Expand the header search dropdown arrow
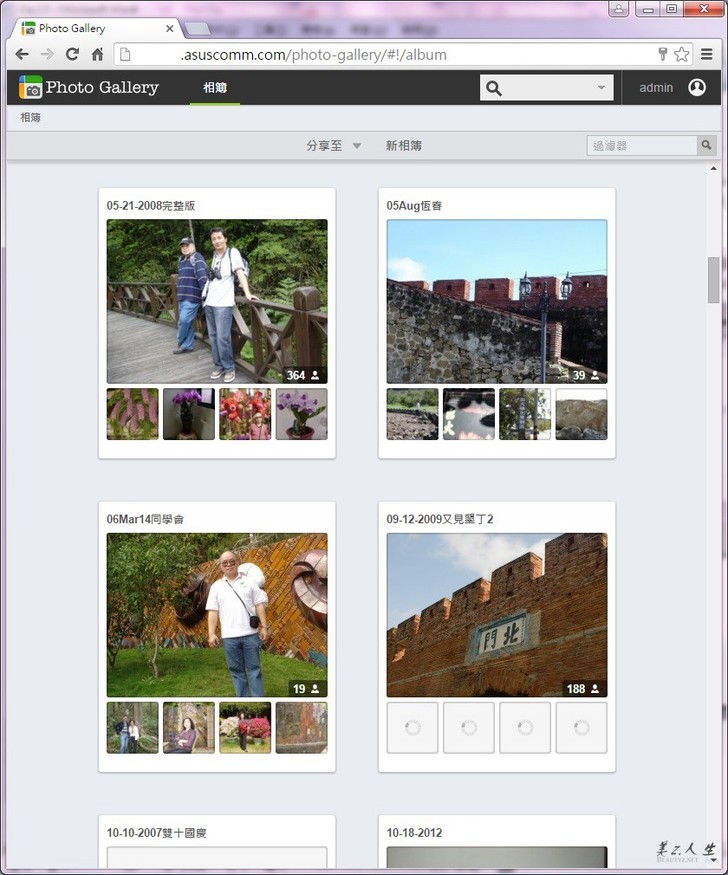 (x=601, y=88)
